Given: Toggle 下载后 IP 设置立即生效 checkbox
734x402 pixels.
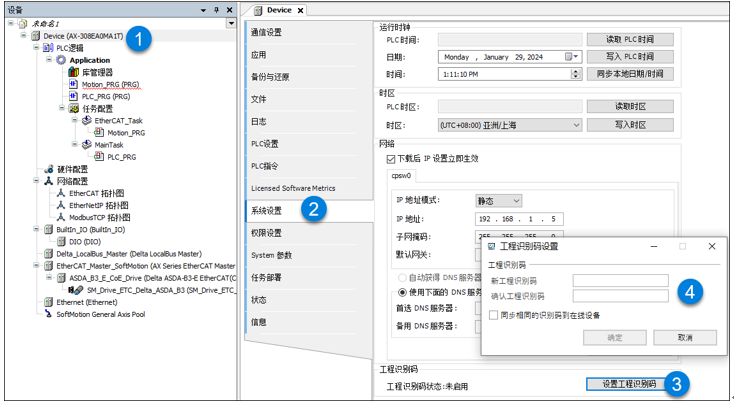Looking at the screenshot, I should coord(391,158).
